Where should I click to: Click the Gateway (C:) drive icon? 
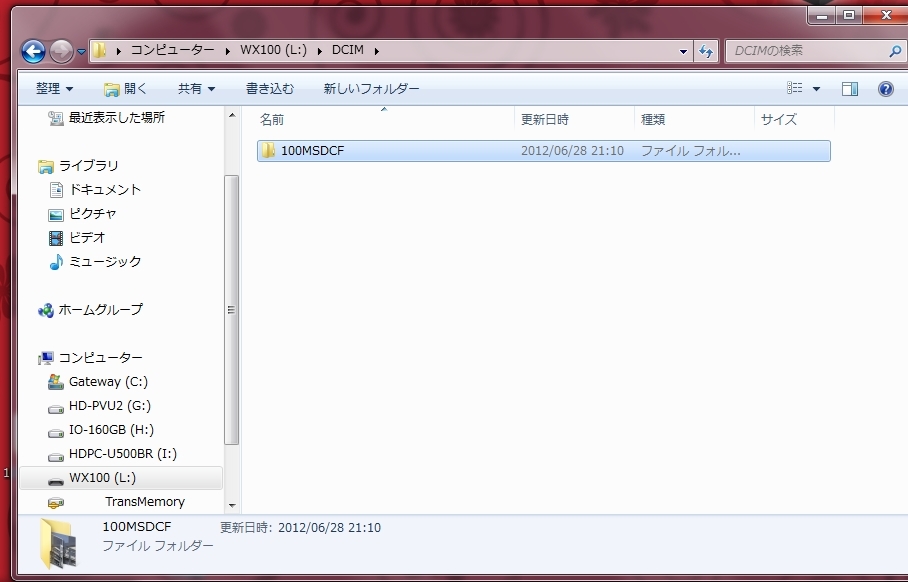tap(56, 382)
